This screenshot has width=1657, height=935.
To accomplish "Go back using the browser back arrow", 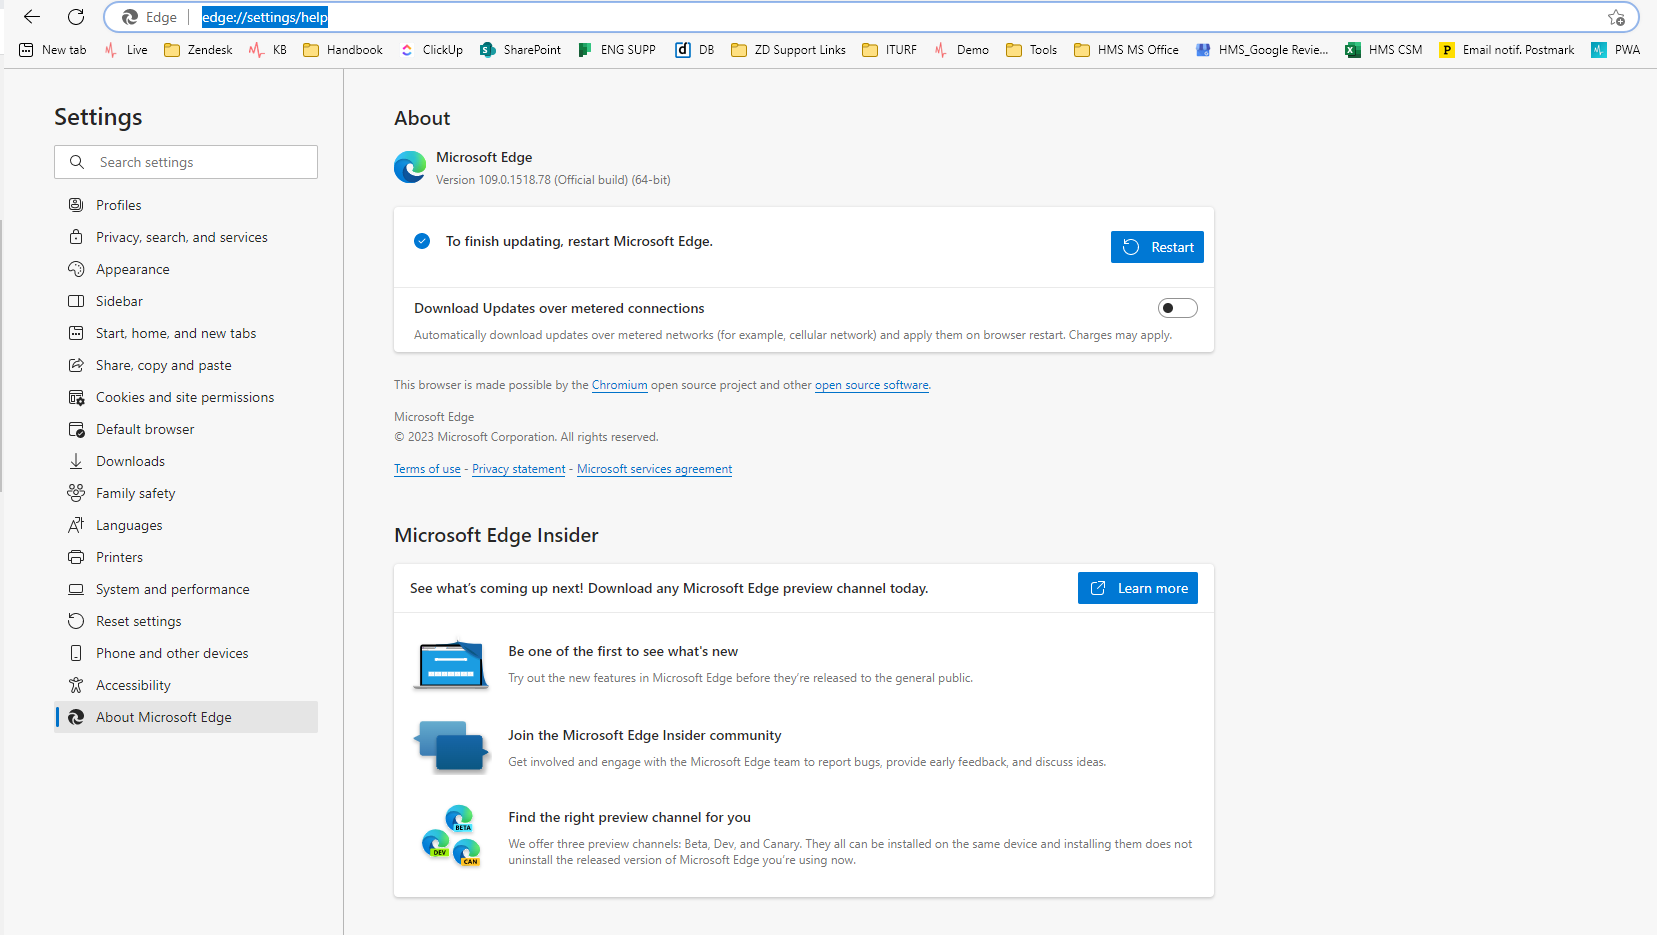I will tap(32, 17).
